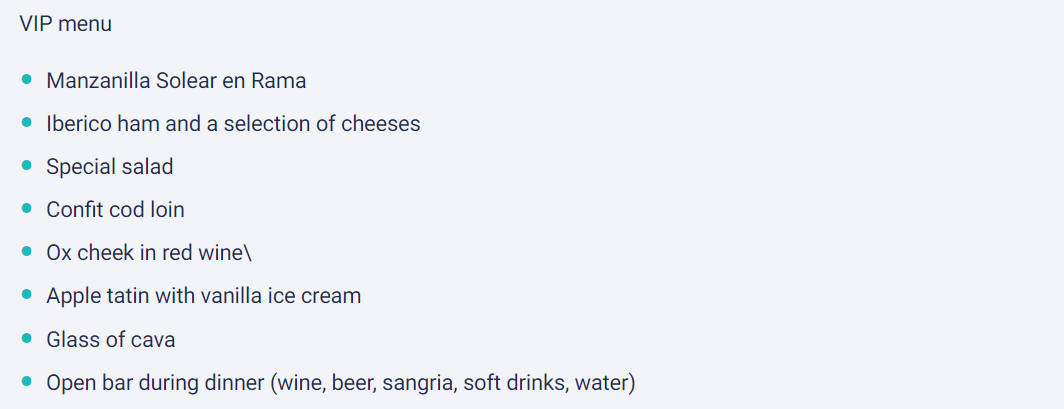Click the bullet point beside Confit cod loin
Viewport: 1064px width, 409px height.
click(x=27, y=208)
